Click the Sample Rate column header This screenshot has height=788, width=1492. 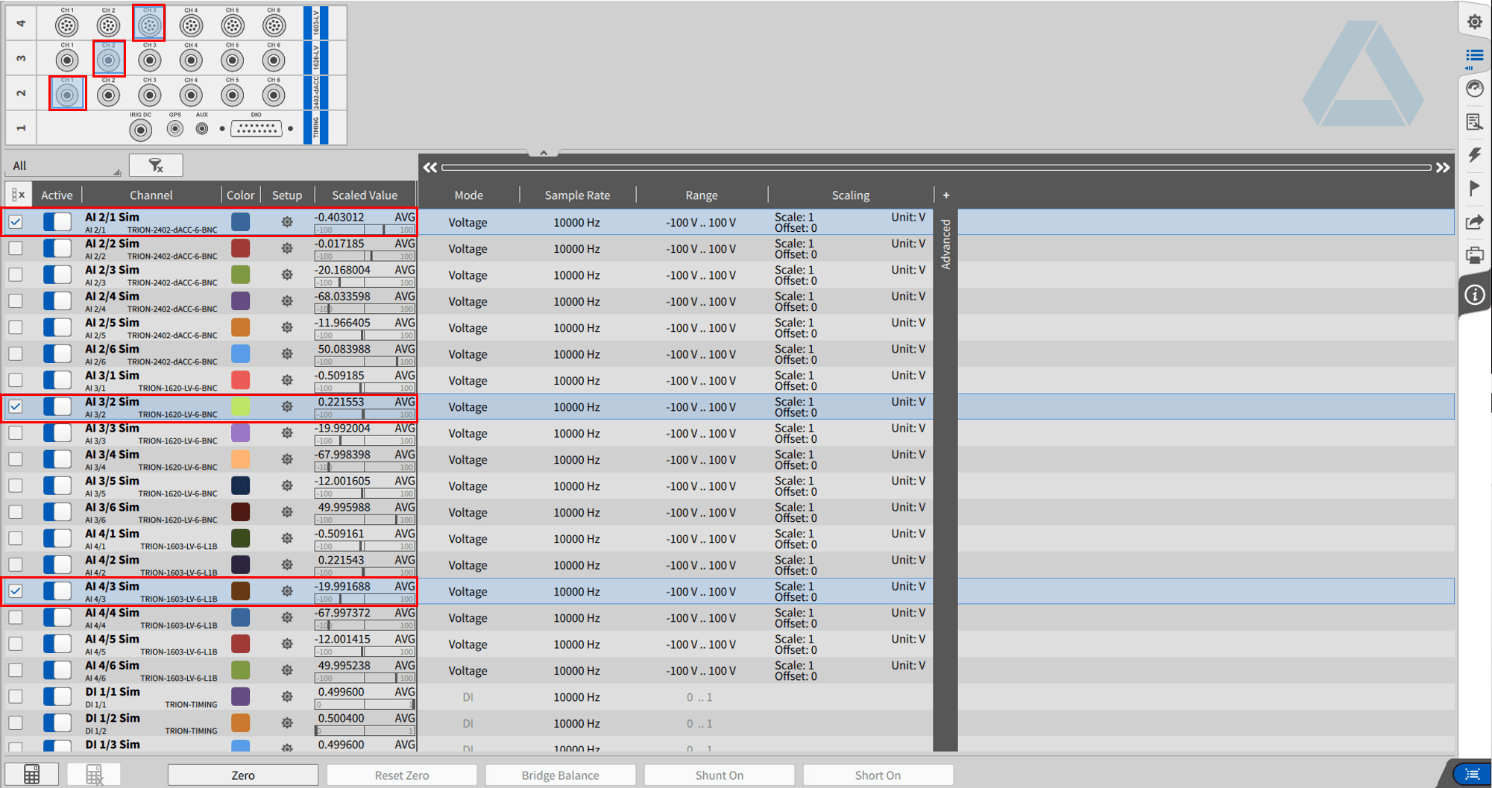point(577,196)
